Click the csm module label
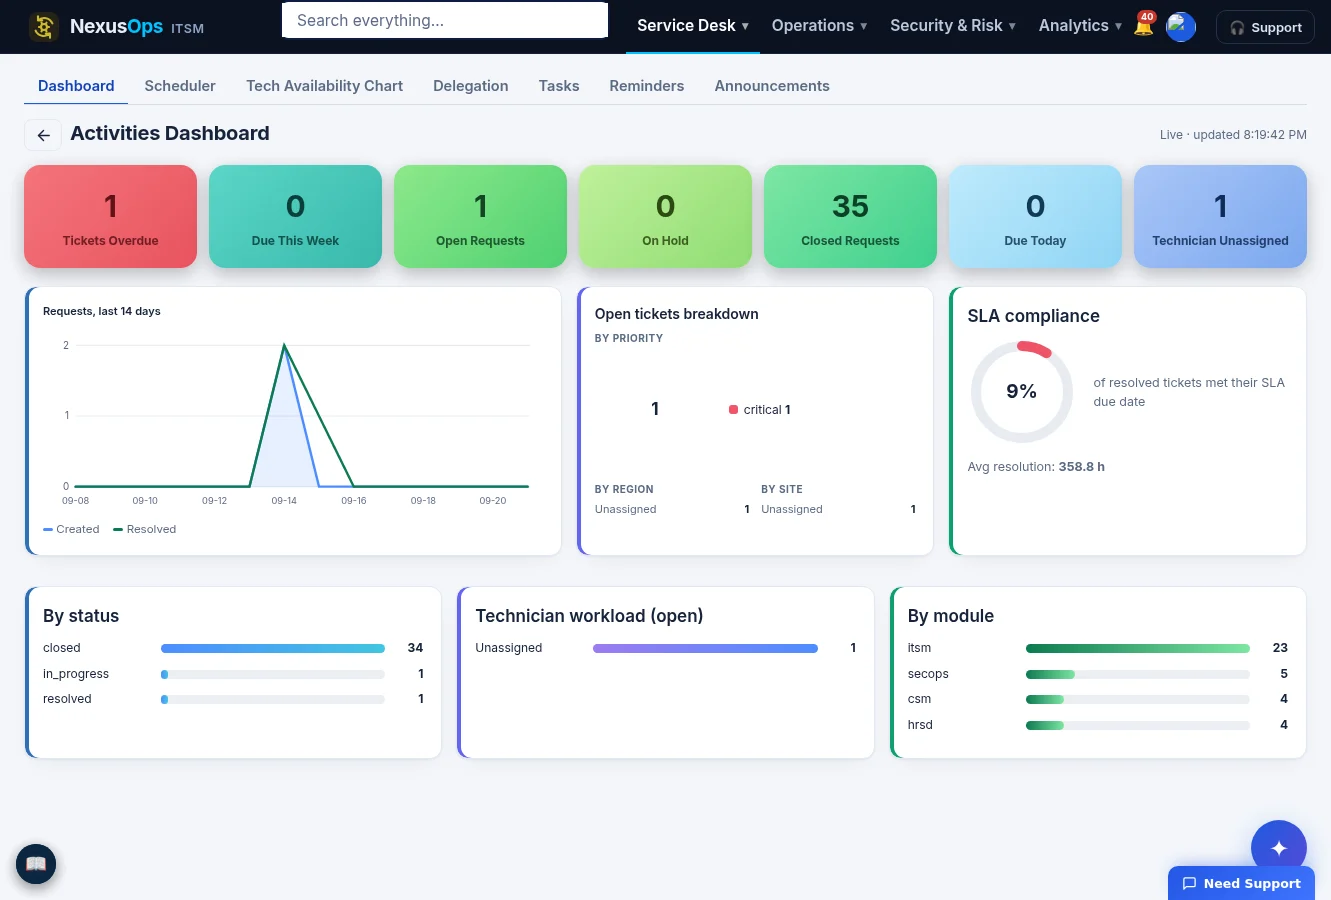Viewport: 1331px width, 900px height. pos(919,699)
